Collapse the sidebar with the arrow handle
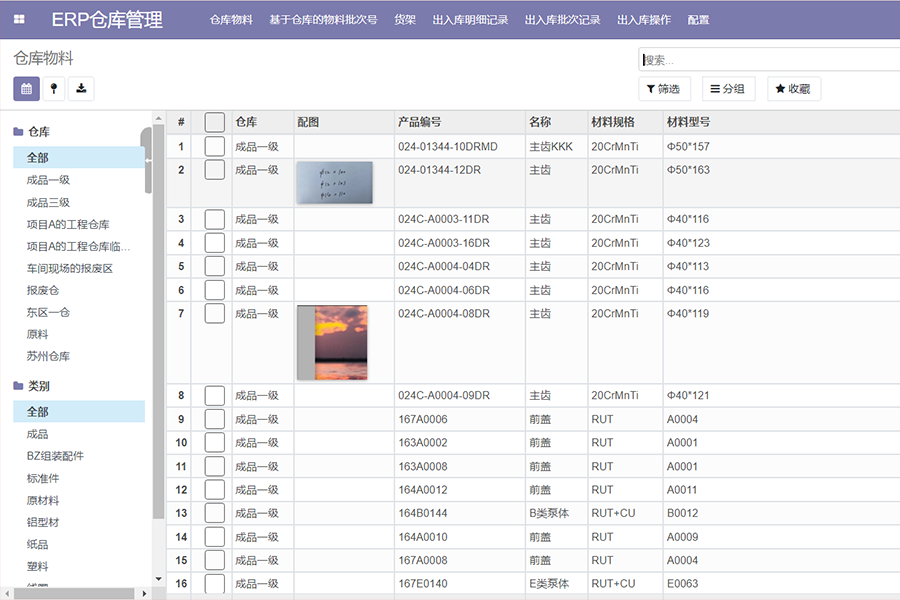900x600 pixels. click(x=149, y=160)
